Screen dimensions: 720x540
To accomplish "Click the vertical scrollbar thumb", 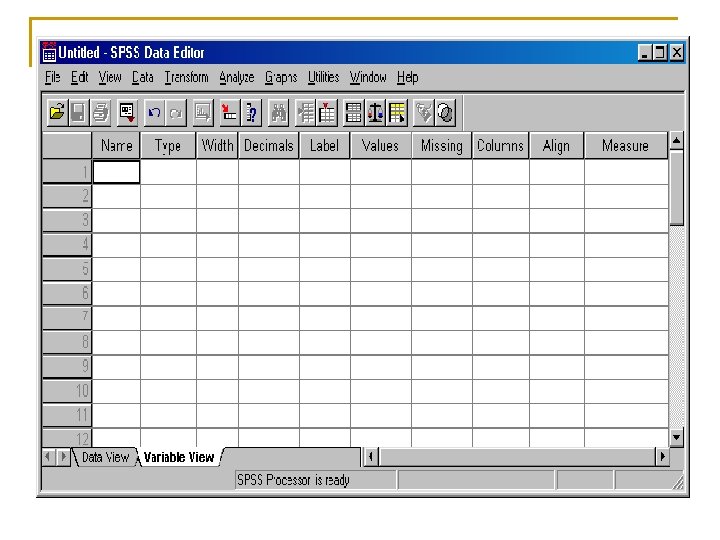I will pyautogui.click(x=676, y=188).
